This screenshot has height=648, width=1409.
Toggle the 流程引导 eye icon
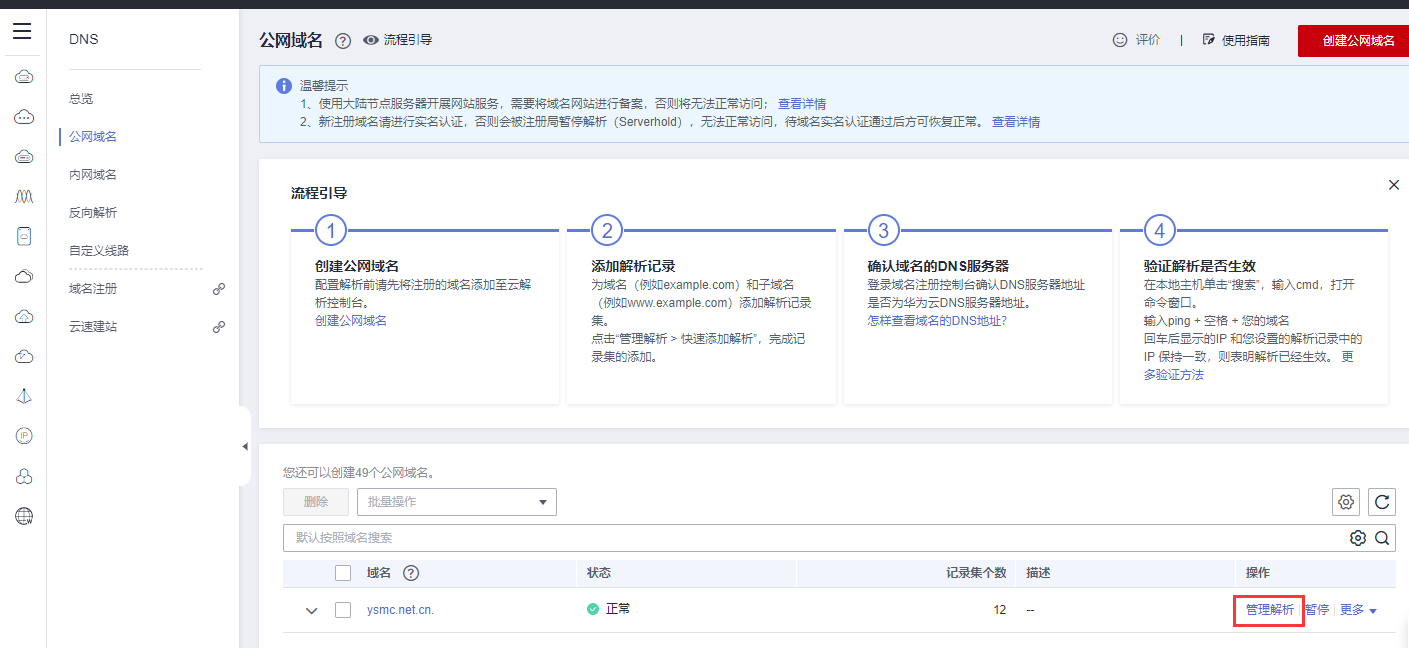pyautogui.click(x=371, y=40)
